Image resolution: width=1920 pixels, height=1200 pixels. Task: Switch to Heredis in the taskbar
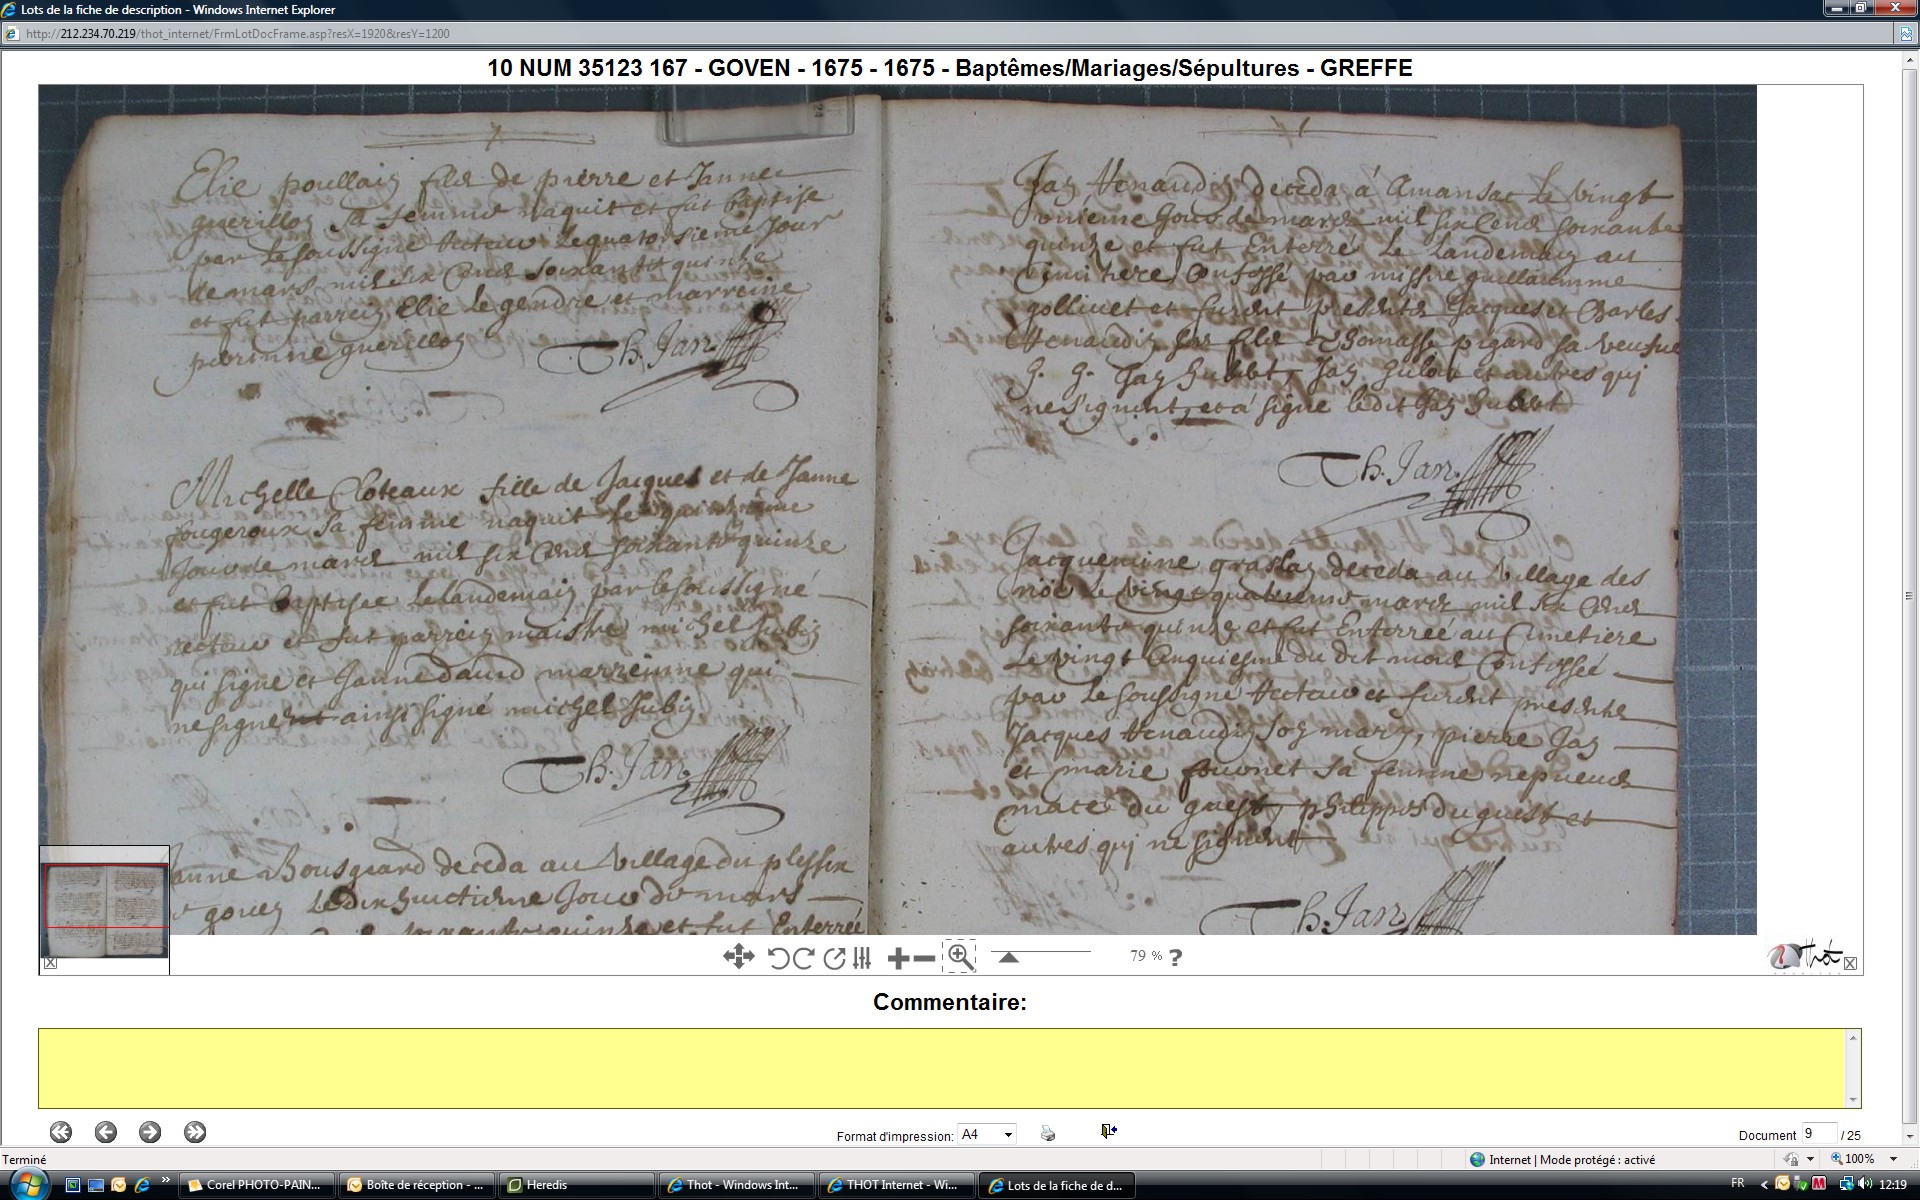[x=576, y=1185]
